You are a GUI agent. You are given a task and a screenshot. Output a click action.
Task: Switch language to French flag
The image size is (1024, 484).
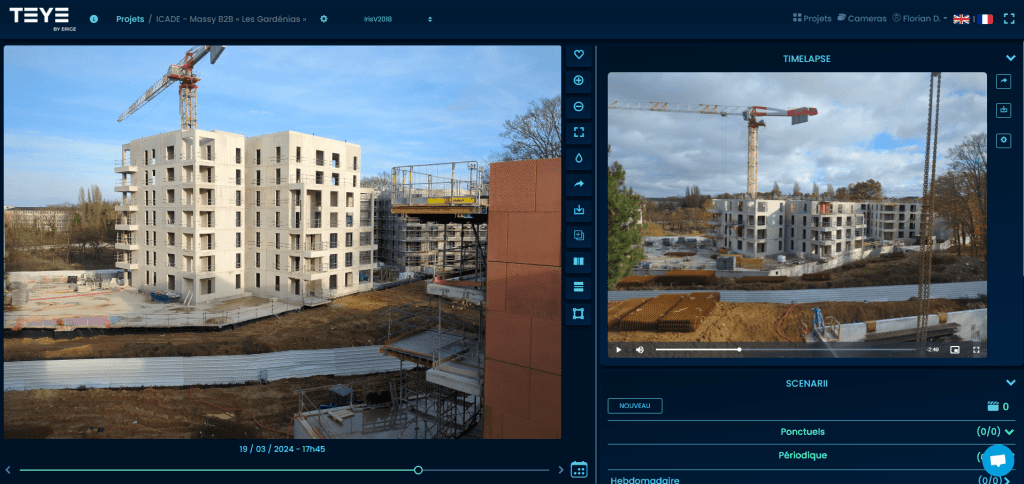click(x=986, y=19)
